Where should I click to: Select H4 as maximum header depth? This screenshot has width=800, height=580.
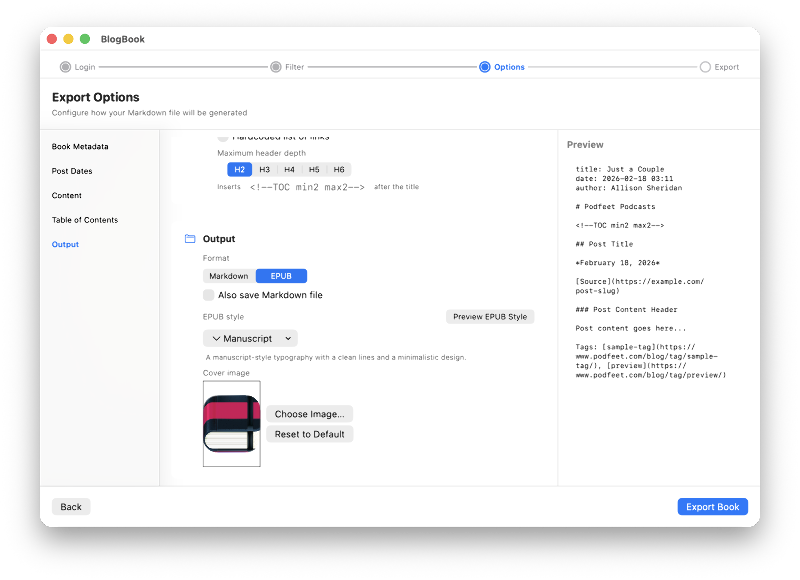(289, 169)
